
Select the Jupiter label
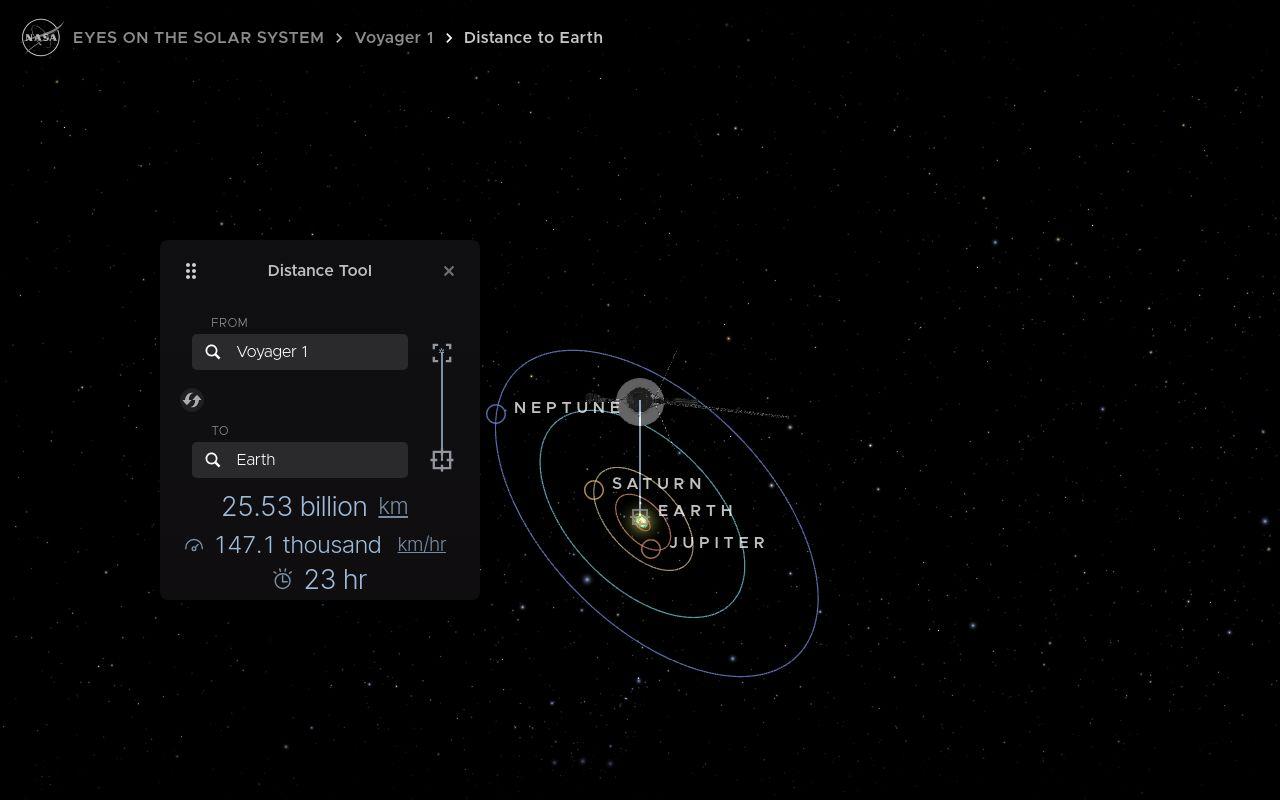click(x=718, y=543)
